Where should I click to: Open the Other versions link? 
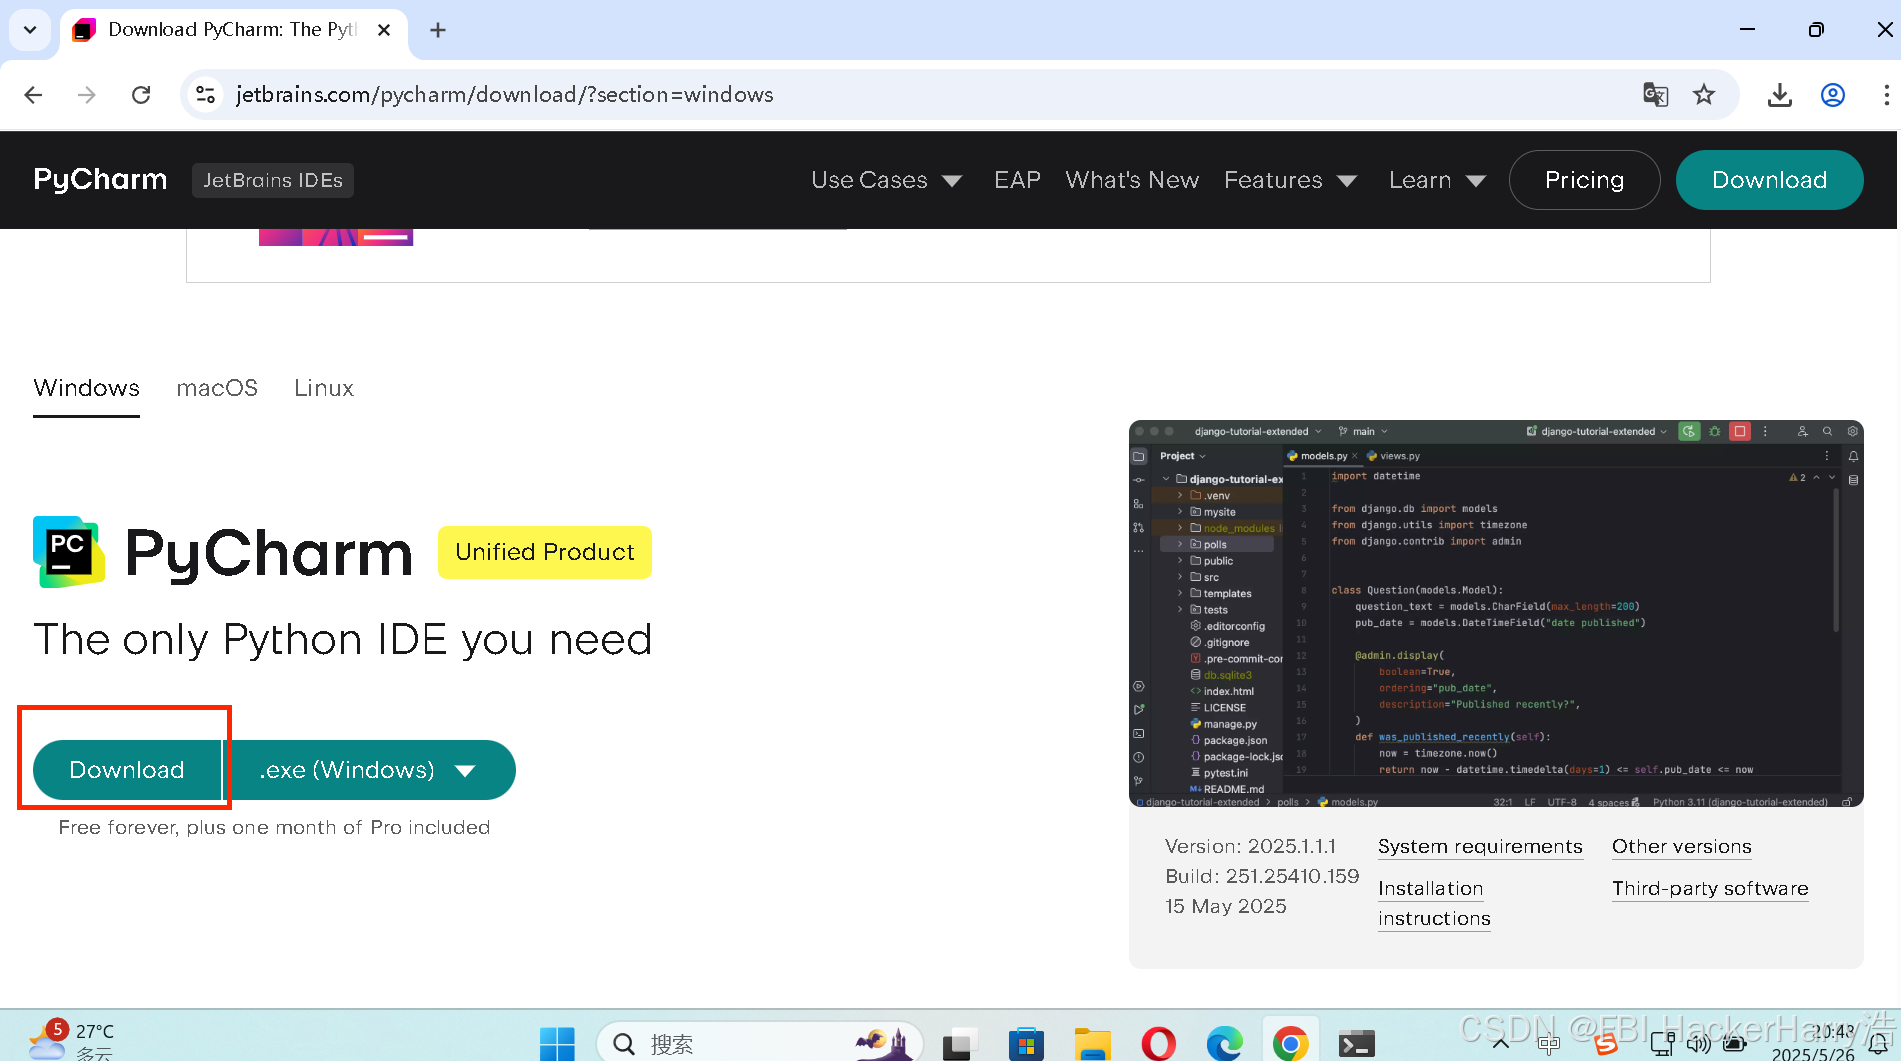(x=1681, y=847)
